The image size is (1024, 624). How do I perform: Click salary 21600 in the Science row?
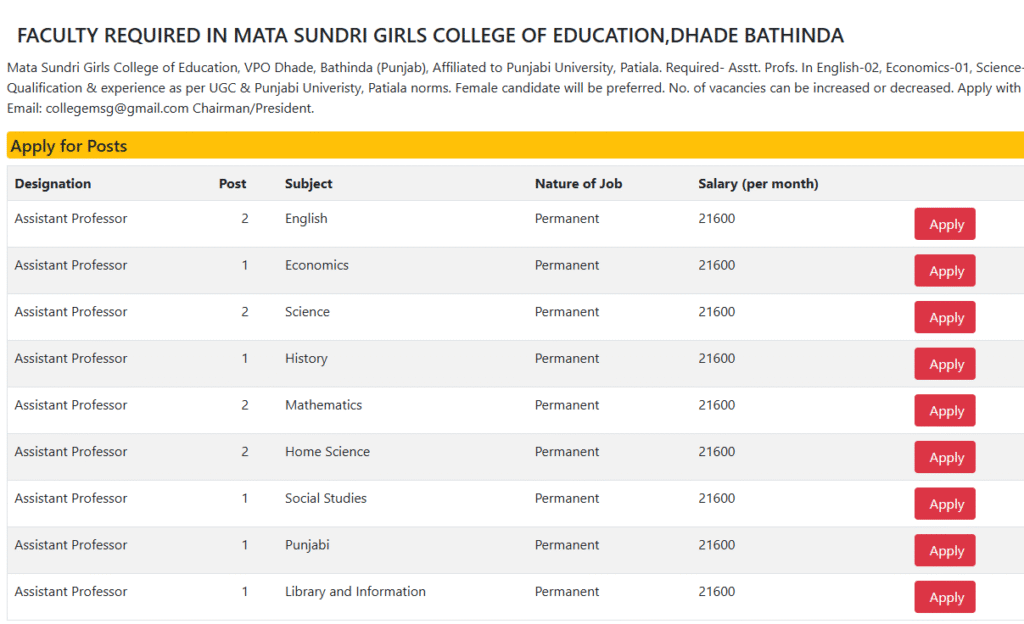[x=716, y=312]
